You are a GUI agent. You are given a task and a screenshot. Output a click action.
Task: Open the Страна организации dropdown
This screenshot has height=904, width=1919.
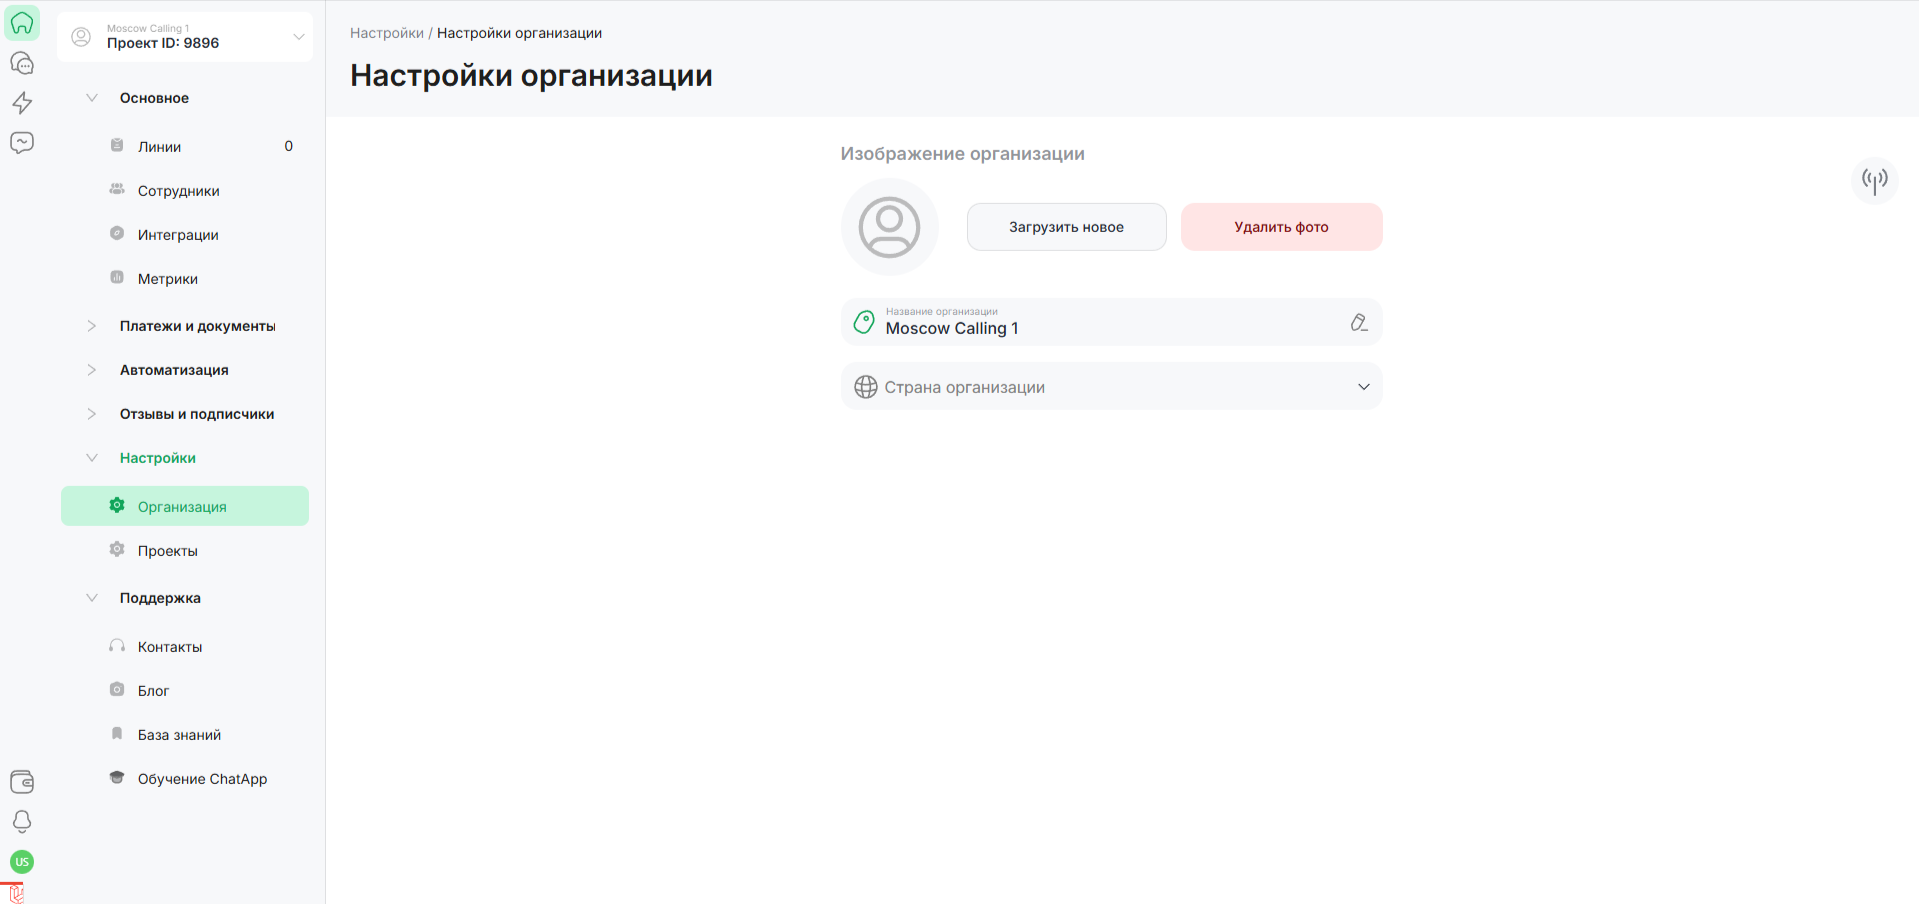coord(1111,387)
